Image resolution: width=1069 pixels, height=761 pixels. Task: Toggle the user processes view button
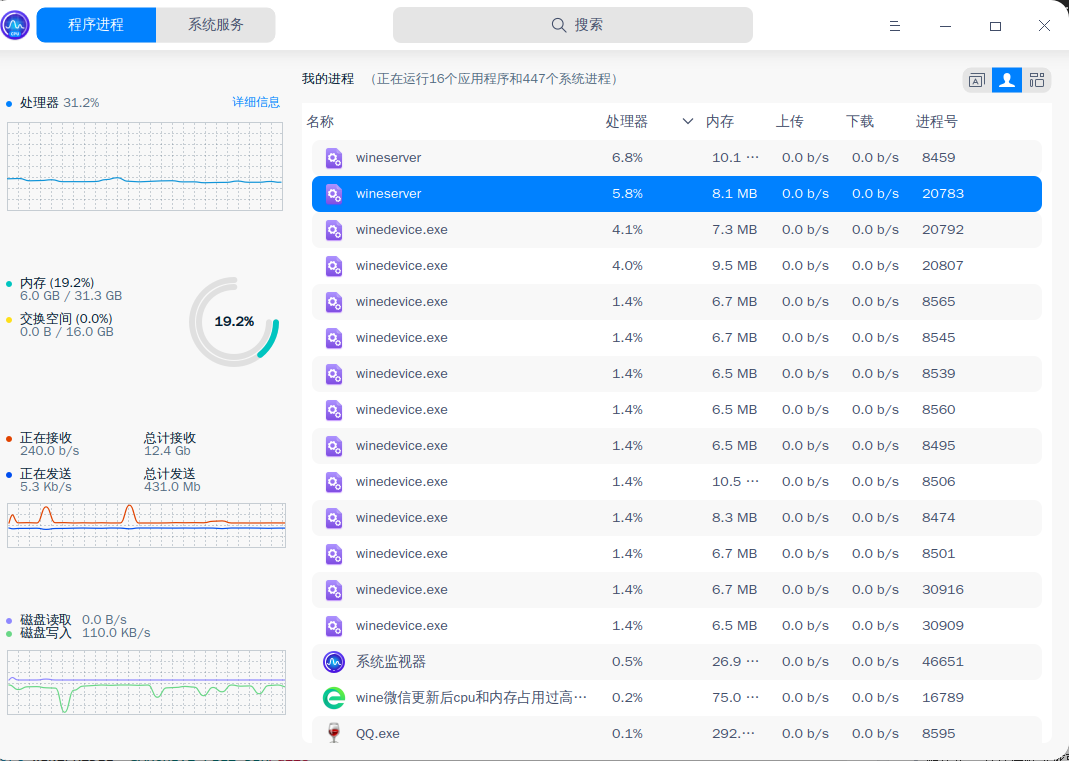pyautogui.click(x=1006, y=80)
